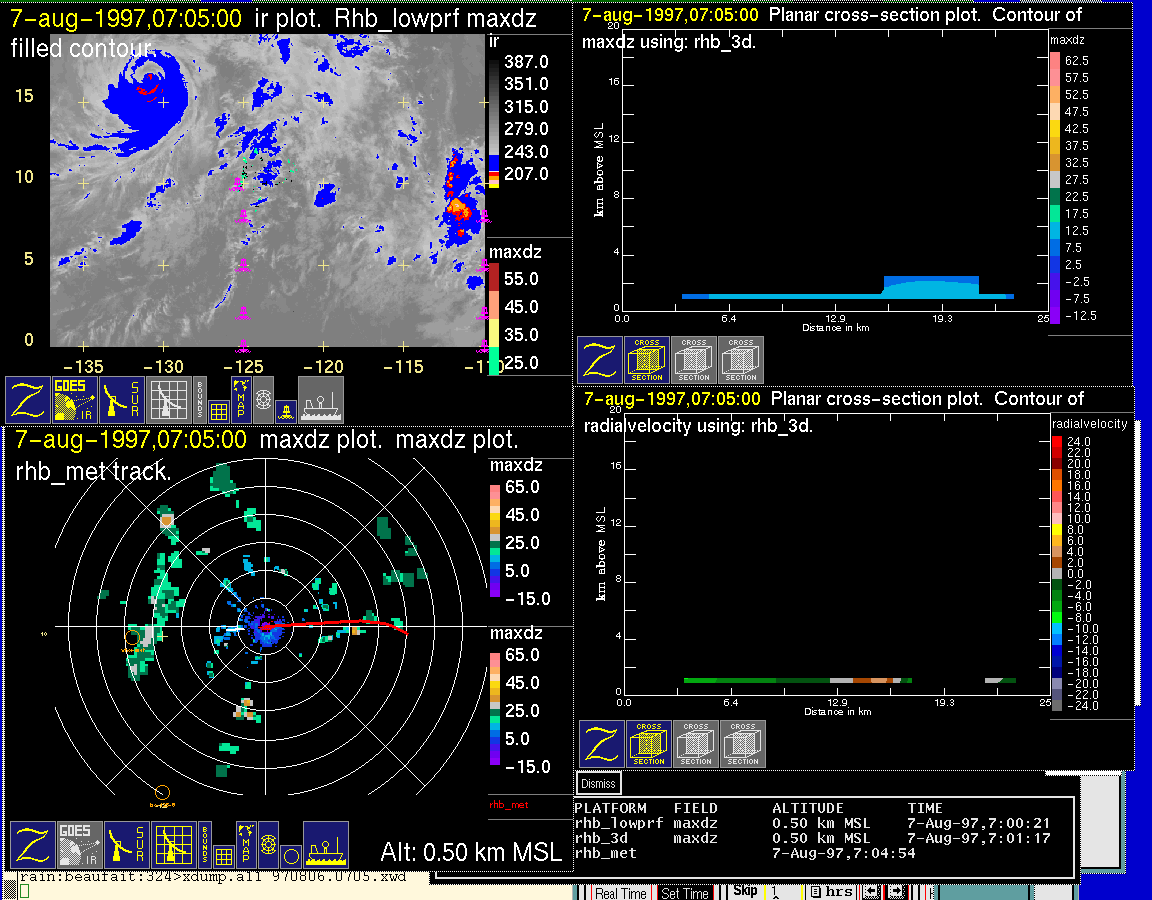Step time forward with the right arrow
Image resolution: width=1152 pixels, height=900 pixels.
[896, 891]
